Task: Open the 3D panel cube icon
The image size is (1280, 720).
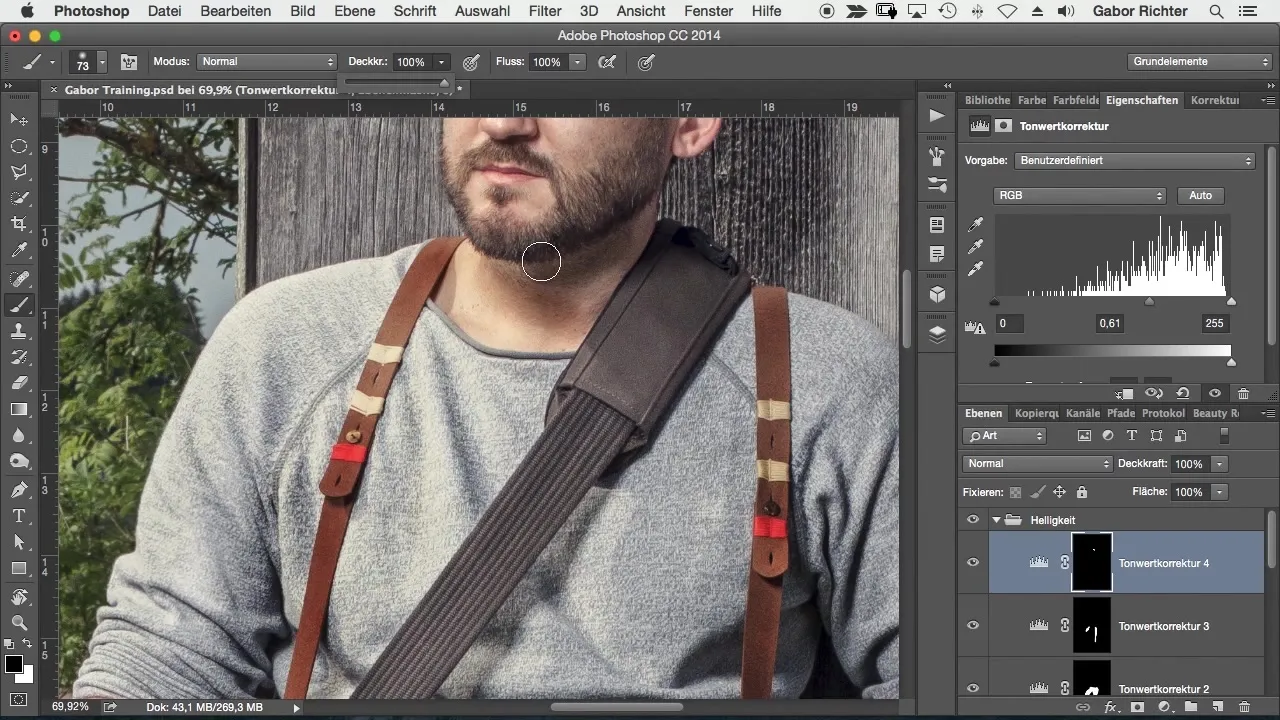Action: click(936, 295)
